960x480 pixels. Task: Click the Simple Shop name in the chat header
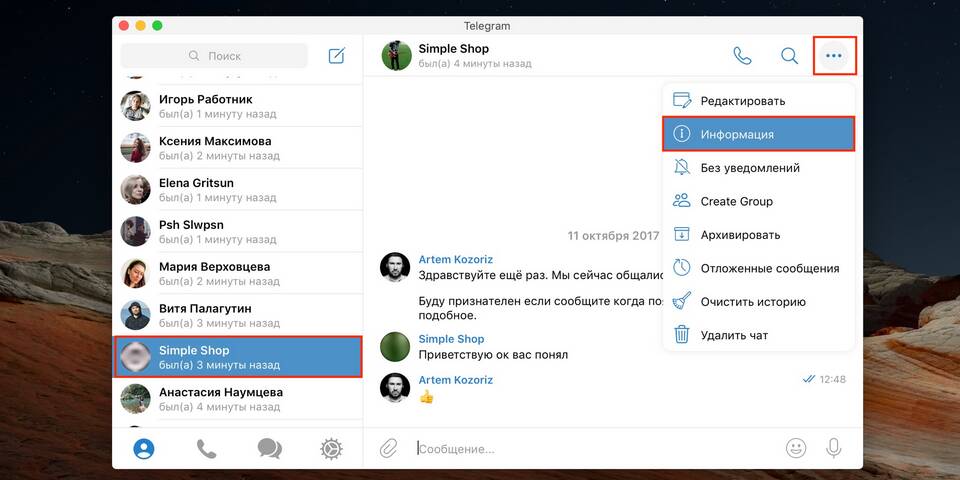[x=454, y=48]
